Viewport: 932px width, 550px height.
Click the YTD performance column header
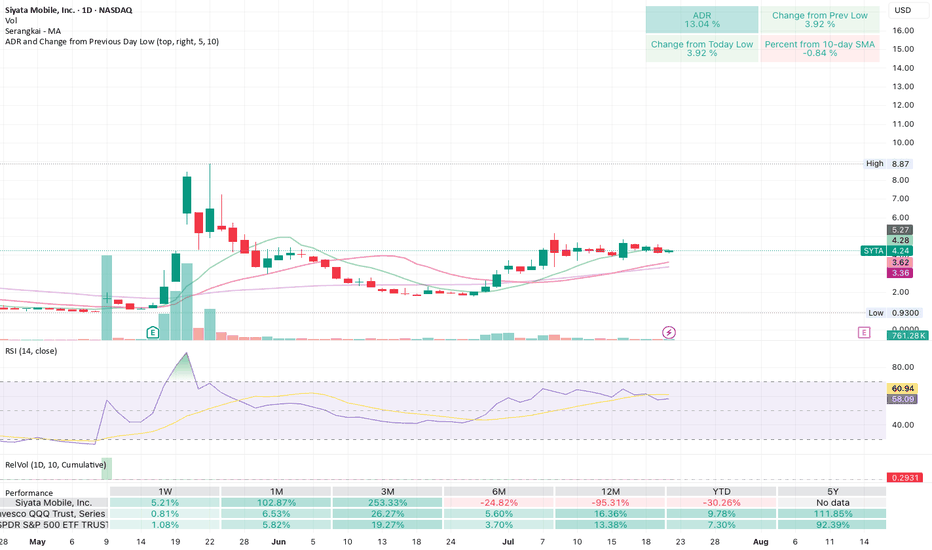(x=722, y=492)
